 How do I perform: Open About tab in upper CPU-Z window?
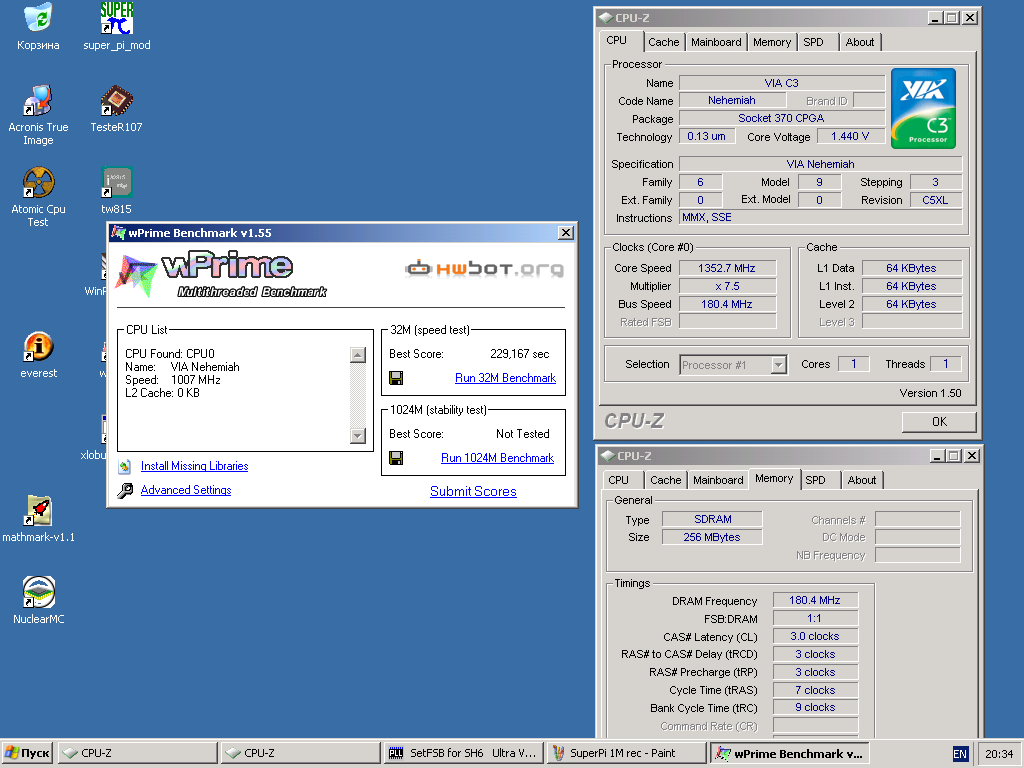coord(859,42)
